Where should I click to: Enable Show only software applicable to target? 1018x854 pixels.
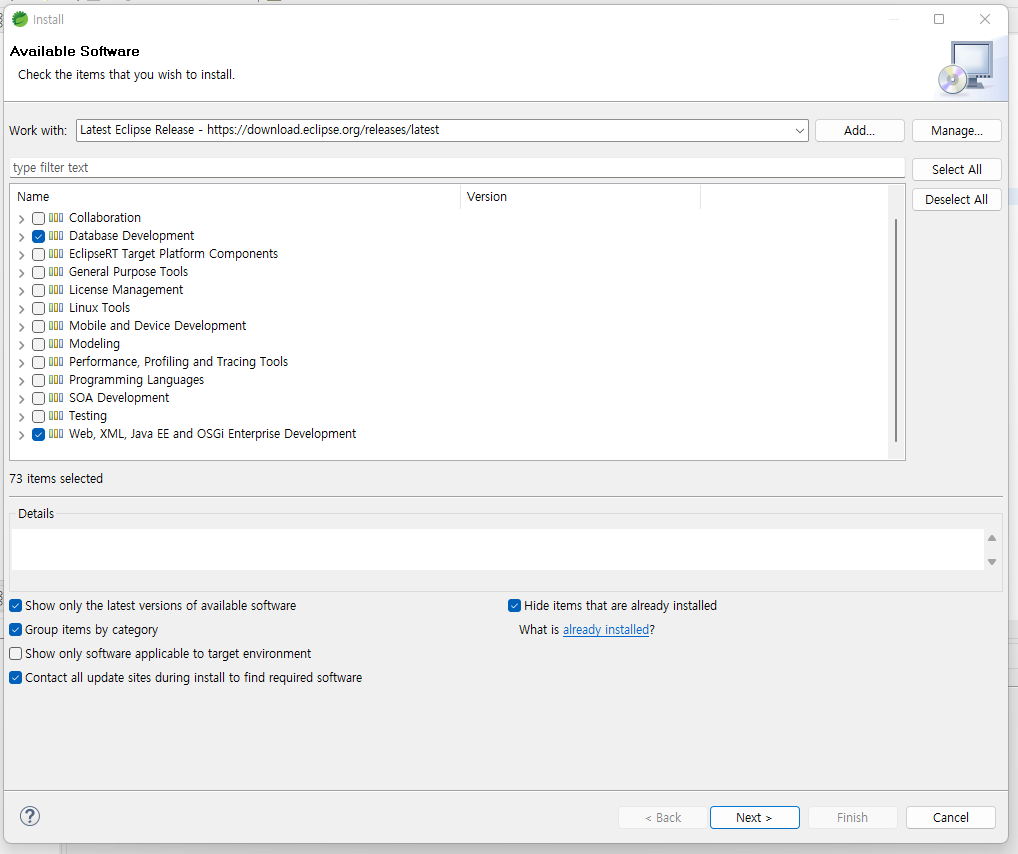point(16,654)
